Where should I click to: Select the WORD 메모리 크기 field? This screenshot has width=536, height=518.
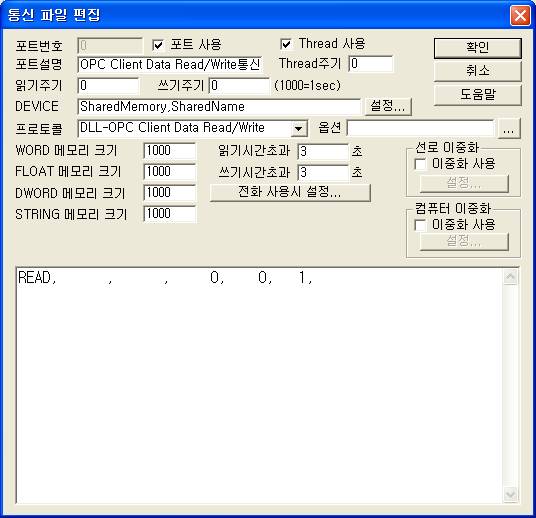[x=170, y=151]
